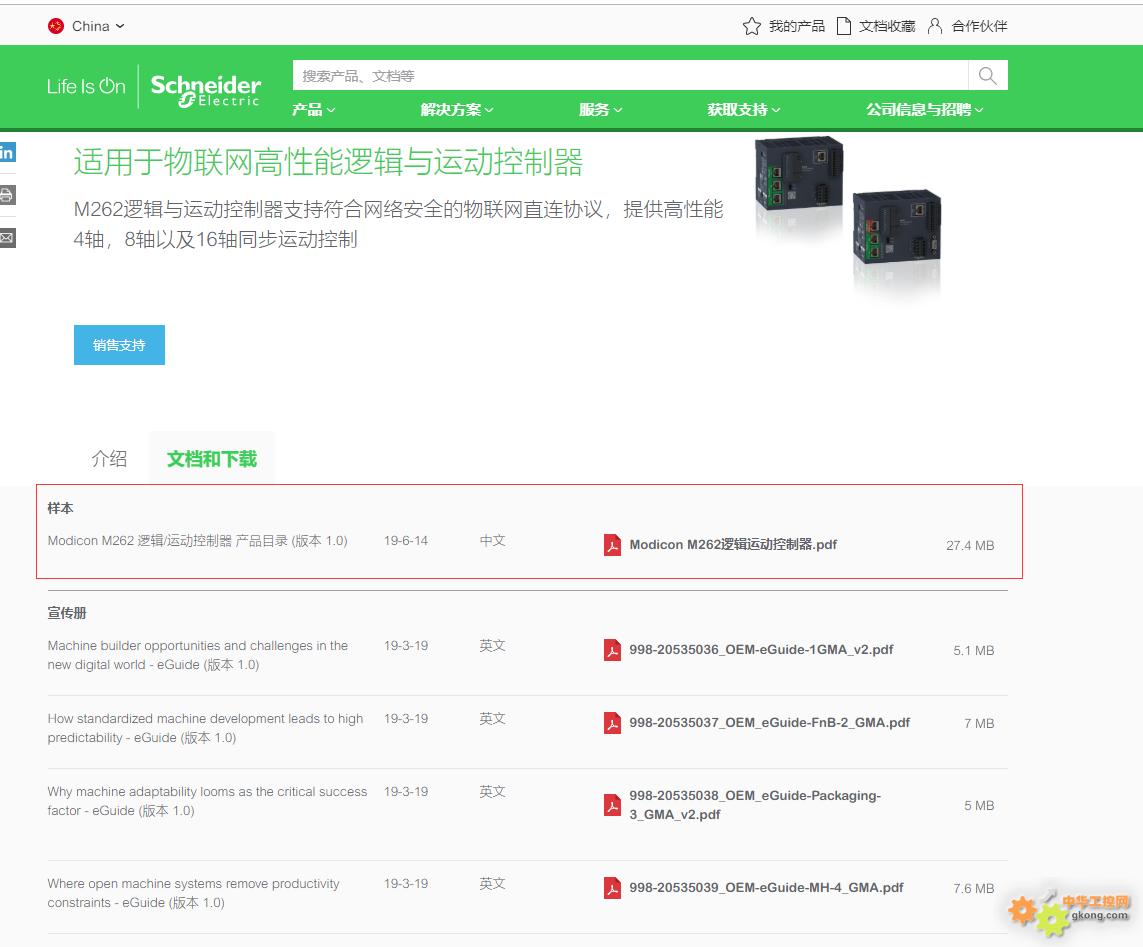Click the 7.6 MB file size
The height and width of the screenshot is (947, 1143).
click(x=974, y=888)
